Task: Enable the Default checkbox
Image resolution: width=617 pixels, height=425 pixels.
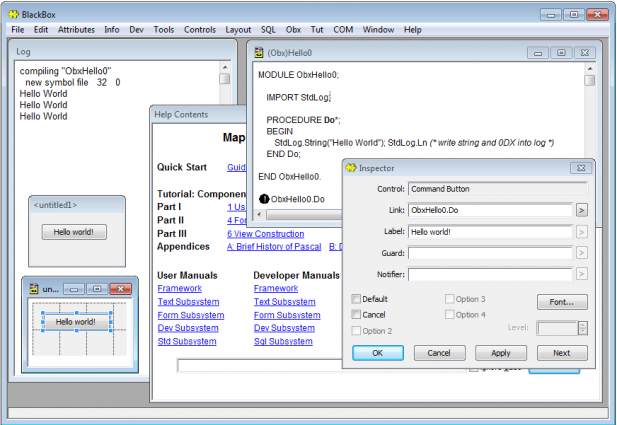Action: click(358, 299)
